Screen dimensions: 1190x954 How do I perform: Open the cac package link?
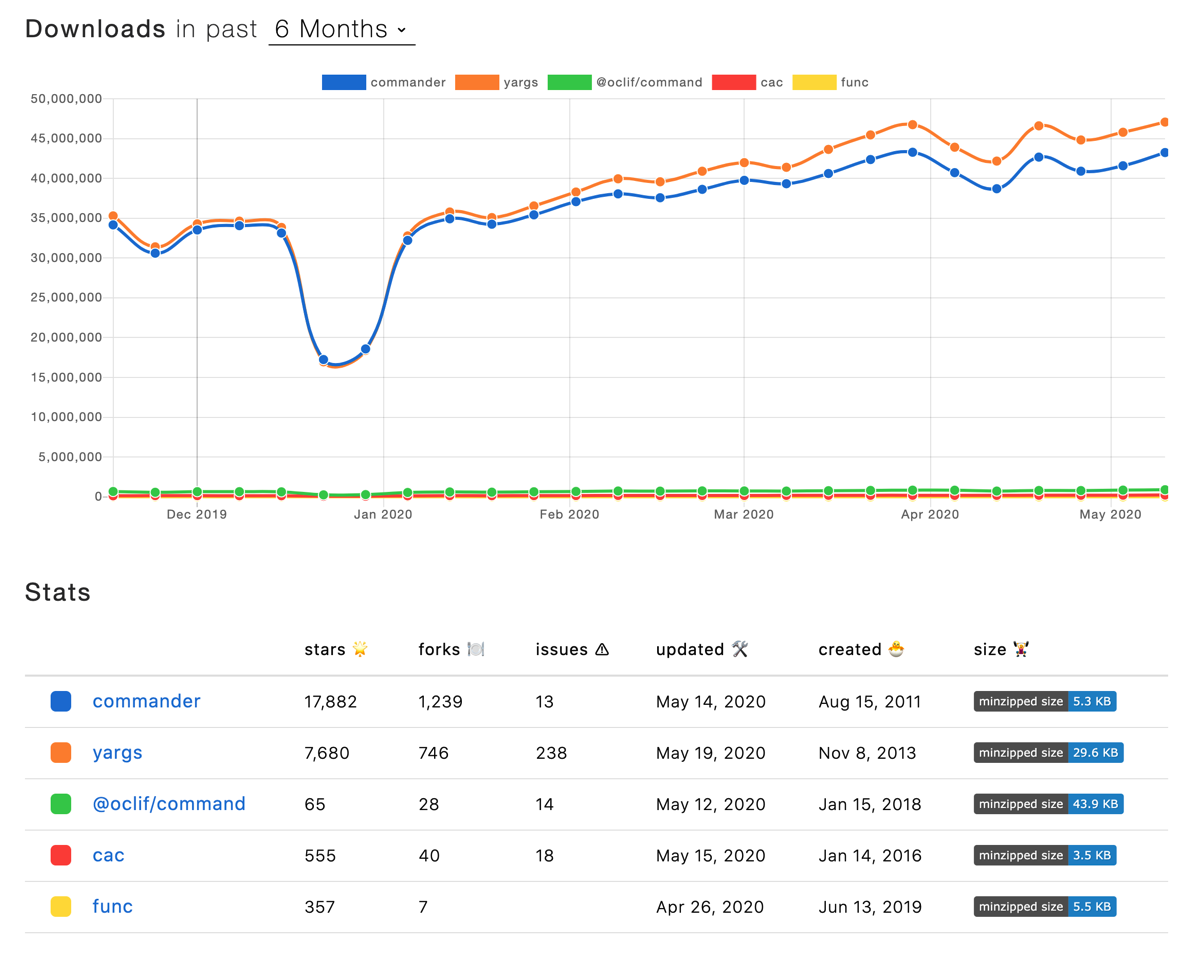[109, 855]
